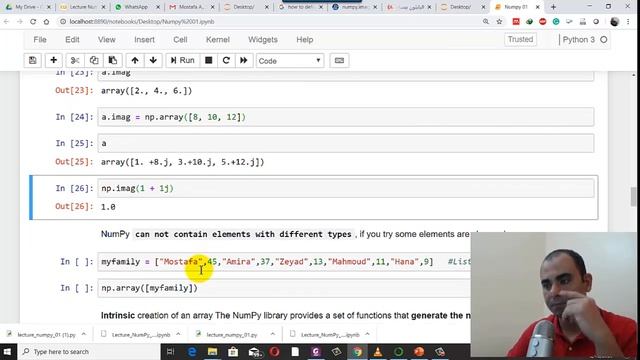Switch to the Lecture Nu browser tab
Image resolution: width=640 pixels, height=360 pixels.
(x=82, y=7)
